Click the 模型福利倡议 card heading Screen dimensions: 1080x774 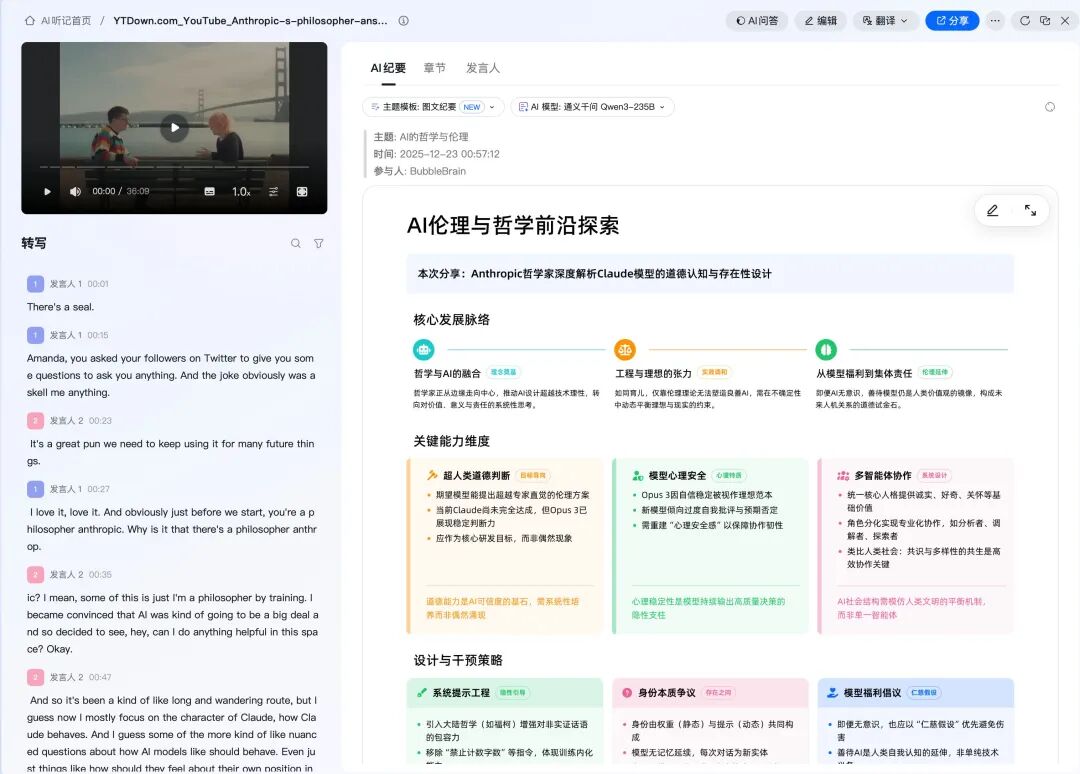click(x=872, y=693)
